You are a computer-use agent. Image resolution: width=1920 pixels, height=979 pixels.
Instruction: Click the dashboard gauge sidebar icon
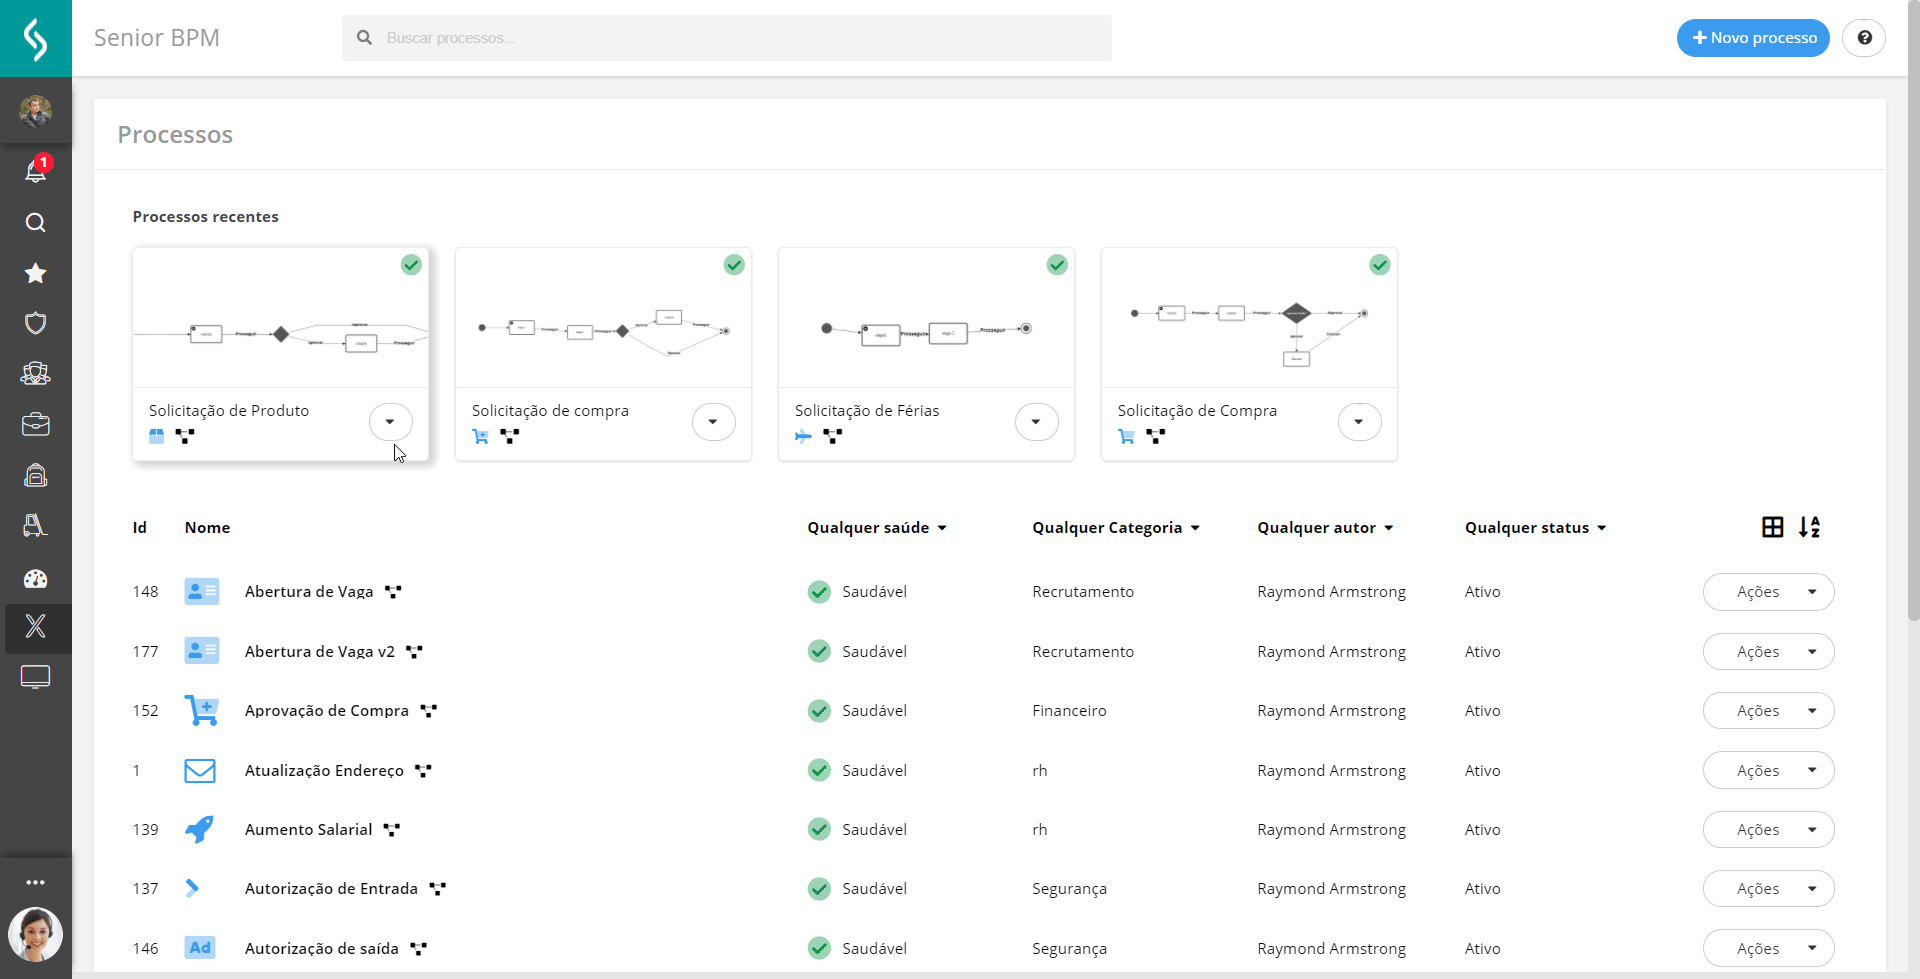(x=35, y=578)
